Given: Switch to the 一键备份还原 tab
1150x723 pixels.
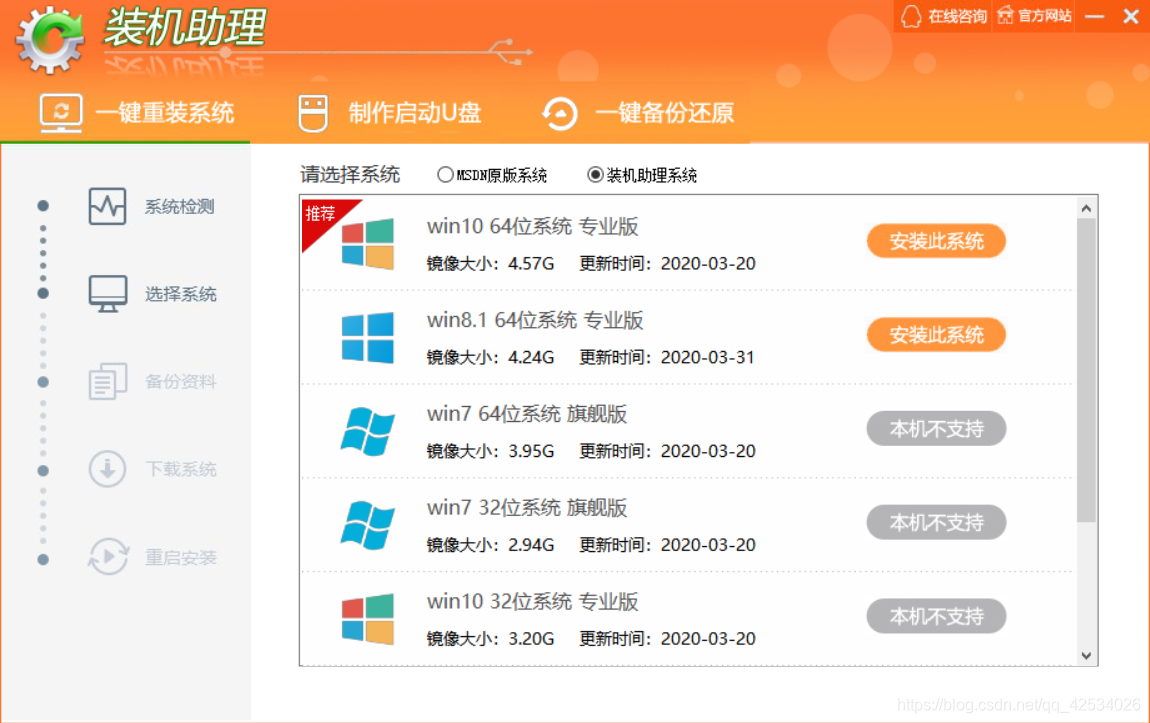Looking at the screenshot, I should coord(637,114).
